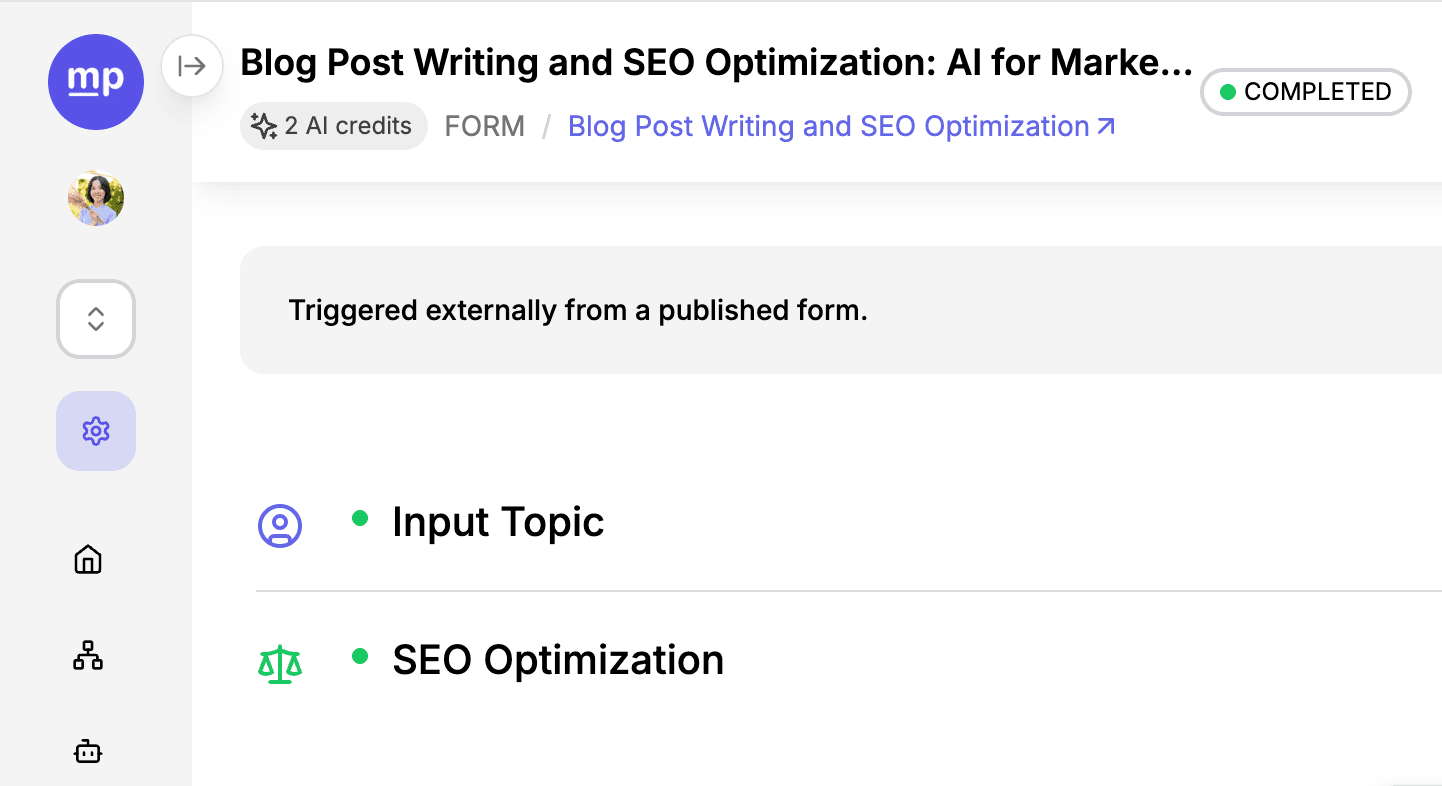Go to Home icon in sidebar
Viewport: 1442px width, 786px height.
pos(88,559)
